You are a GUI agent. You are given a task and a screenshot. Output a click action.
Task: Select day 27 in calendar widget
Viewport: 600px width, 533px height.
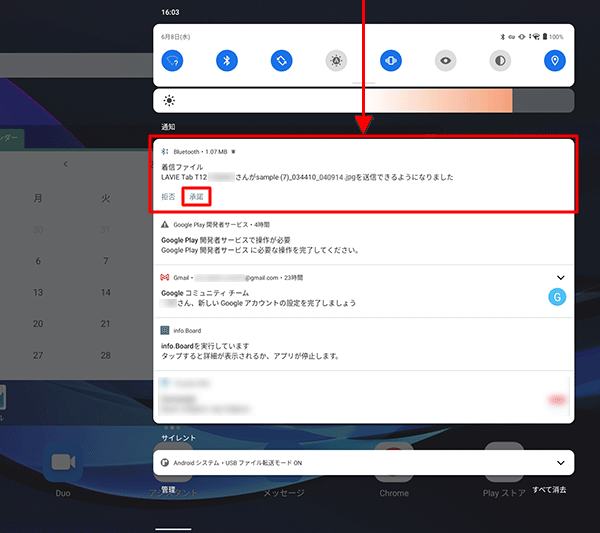38,355
